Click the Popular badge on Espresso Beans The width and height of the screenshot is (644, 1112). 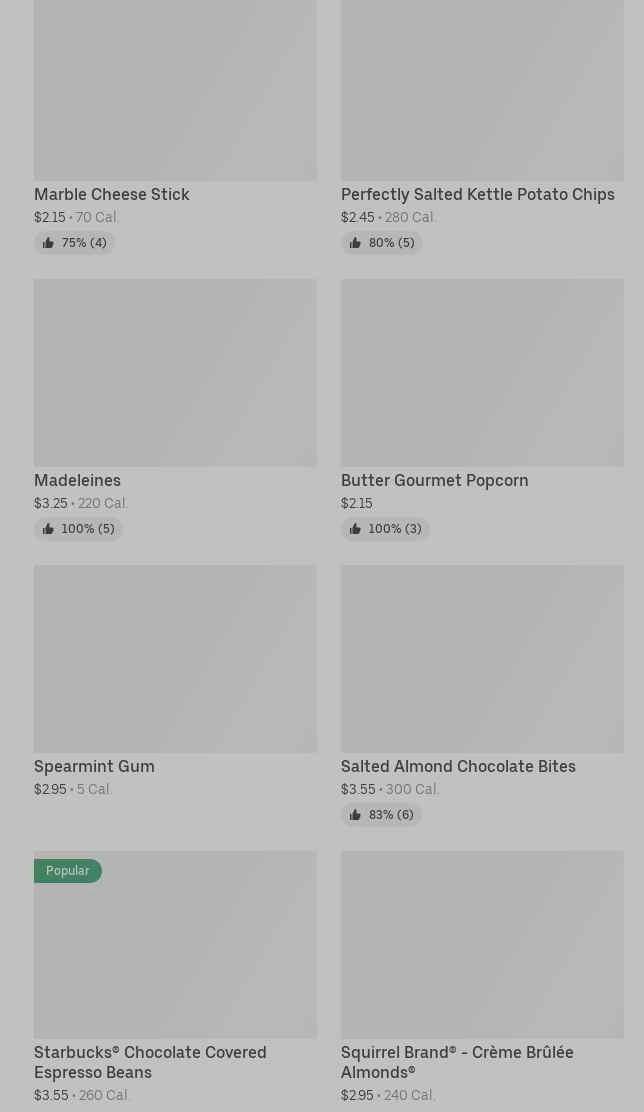[68, 871]
